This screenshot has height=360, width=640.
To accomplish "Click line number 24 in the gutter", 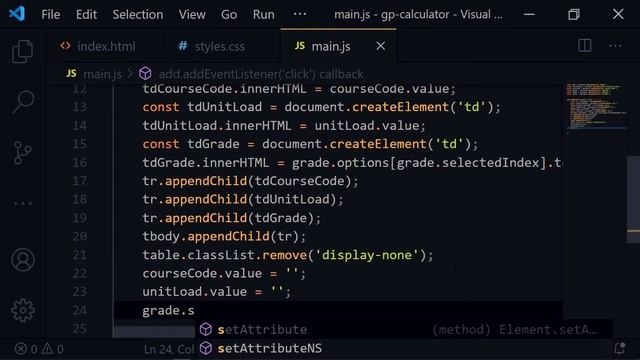I will 80,310.
